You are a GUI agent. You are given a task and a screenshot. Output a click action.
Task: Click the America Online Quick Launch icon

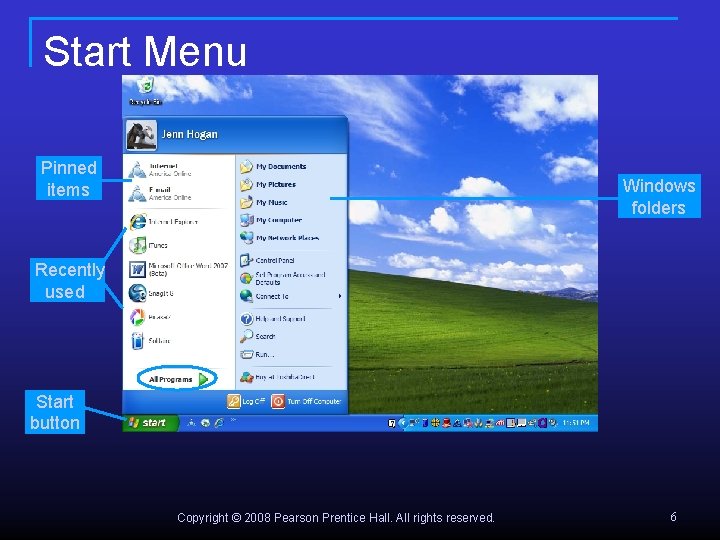[x=191, y=423]
